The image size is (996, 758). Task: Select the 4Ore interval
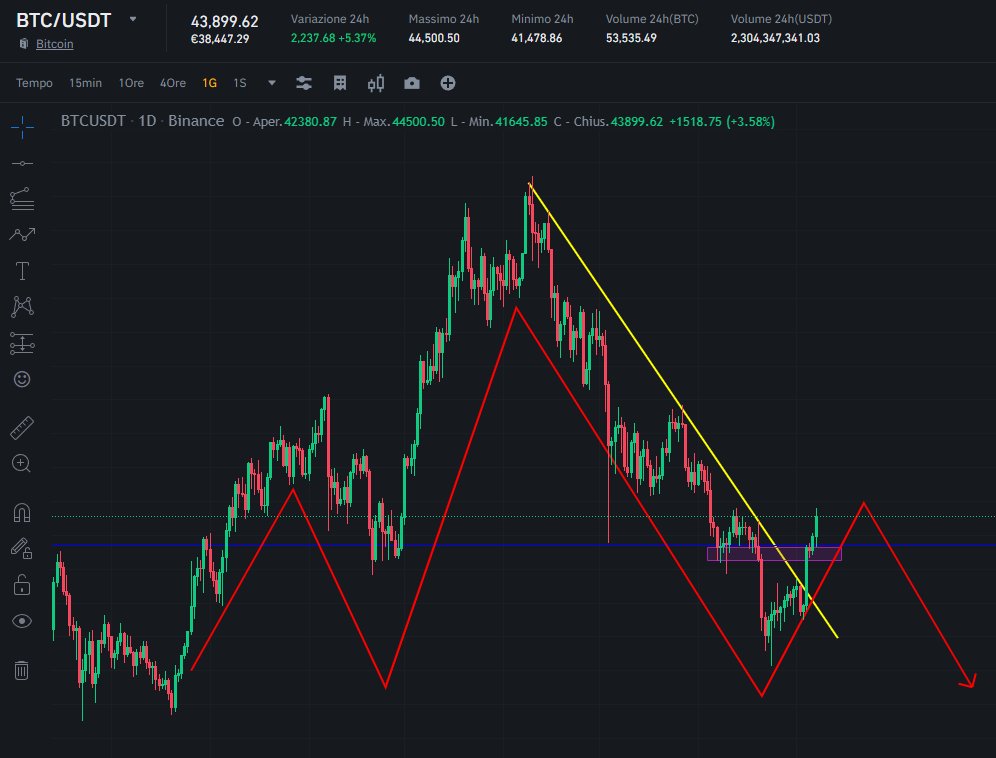tap(173, 83)
